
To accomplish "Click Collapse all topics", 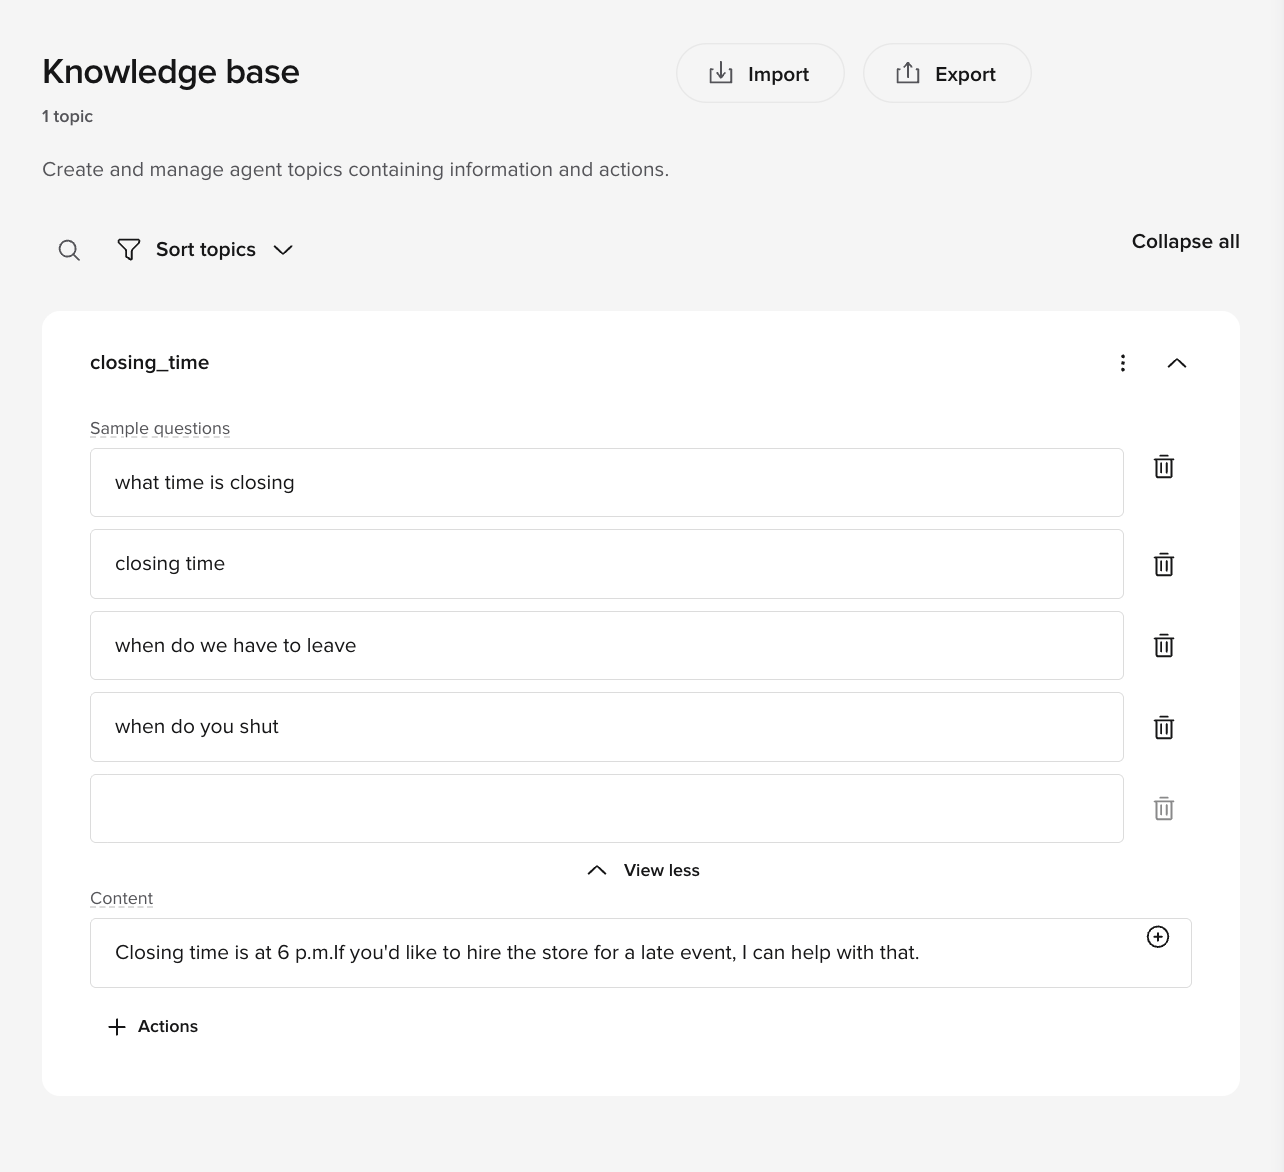I will (1185, 242).
